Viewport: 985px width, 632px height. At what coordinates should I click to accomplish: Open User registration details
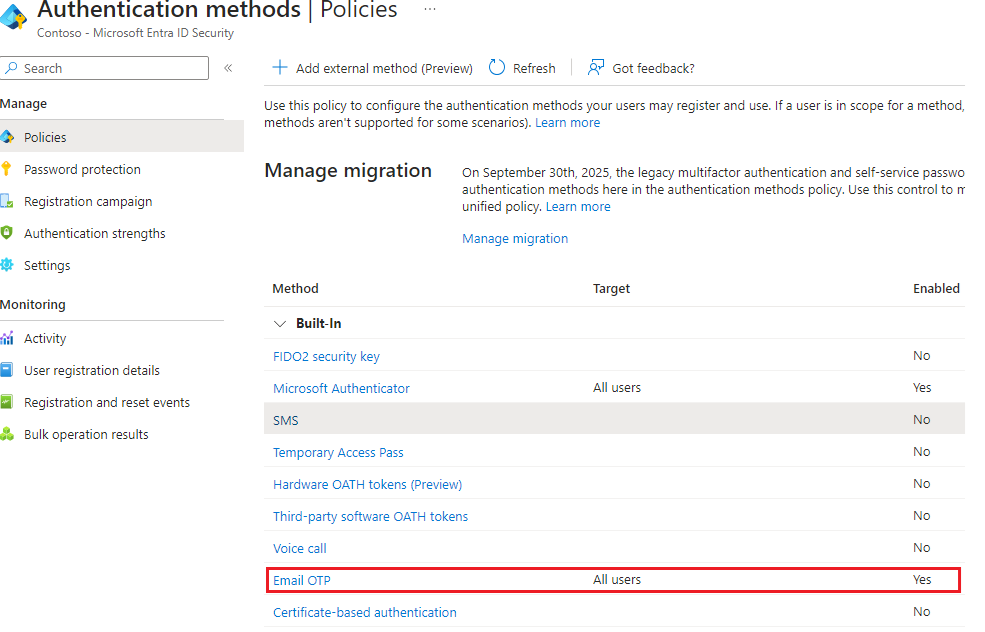pos(92,370)
